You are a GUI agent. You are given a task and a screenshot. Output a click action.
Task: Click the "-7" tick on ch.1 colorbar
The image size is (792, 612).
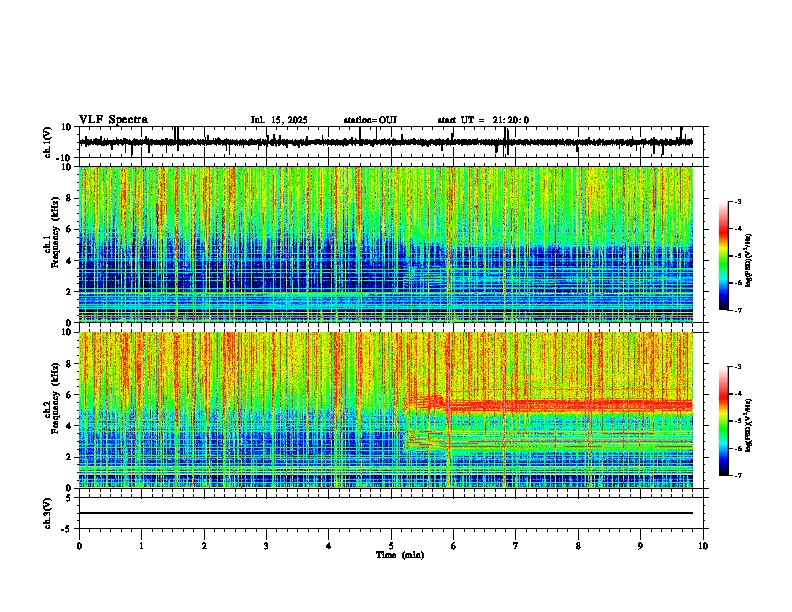click(737, 310)
